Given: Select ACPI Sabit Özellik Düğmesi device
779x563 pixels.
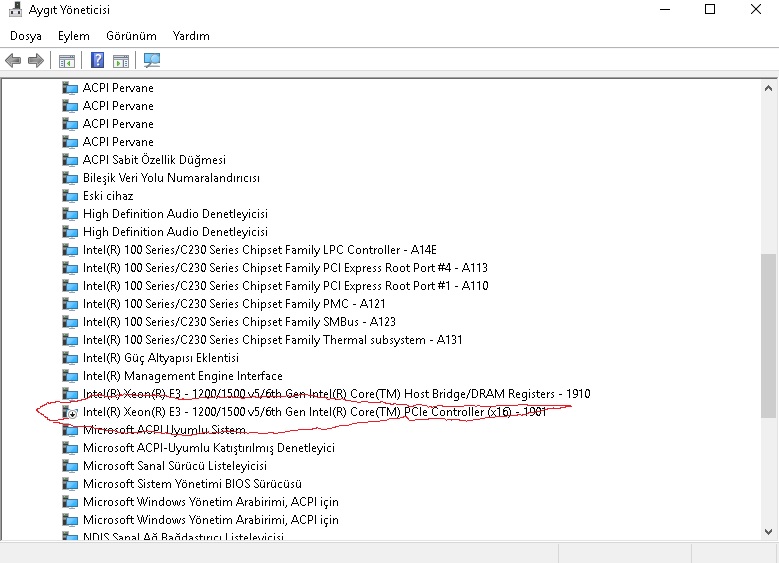Looking at the screenshot, I should point(154,160).
